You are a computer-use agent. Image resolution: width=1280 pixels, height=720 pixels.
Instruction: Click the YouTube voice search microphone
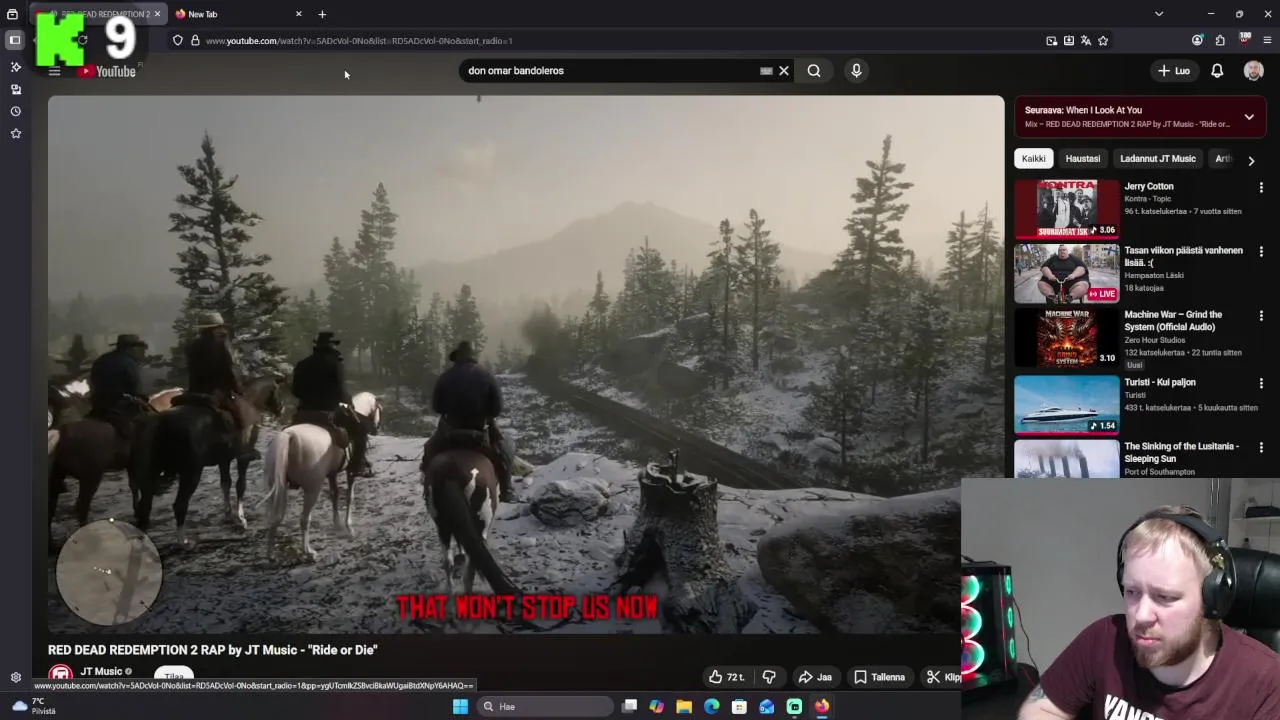(x=856, y=71)
